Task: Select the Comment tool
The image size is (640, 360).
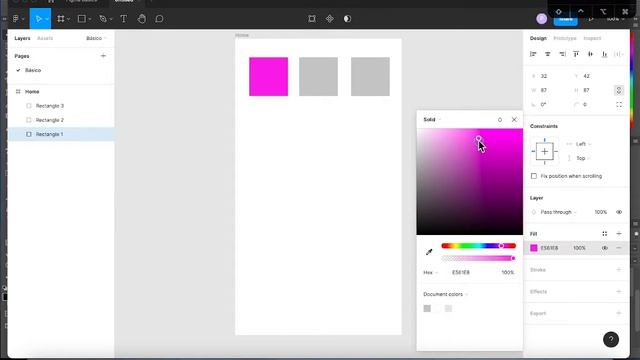Action: click(160, 19)
